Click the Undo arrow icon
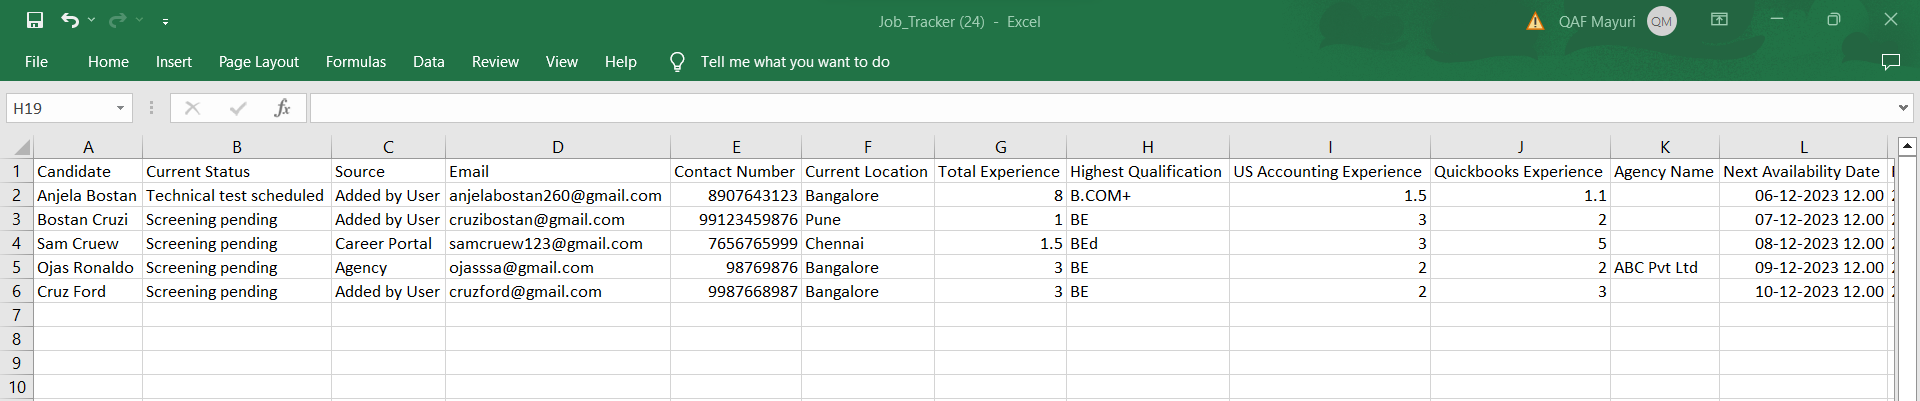 click(69, 20)
